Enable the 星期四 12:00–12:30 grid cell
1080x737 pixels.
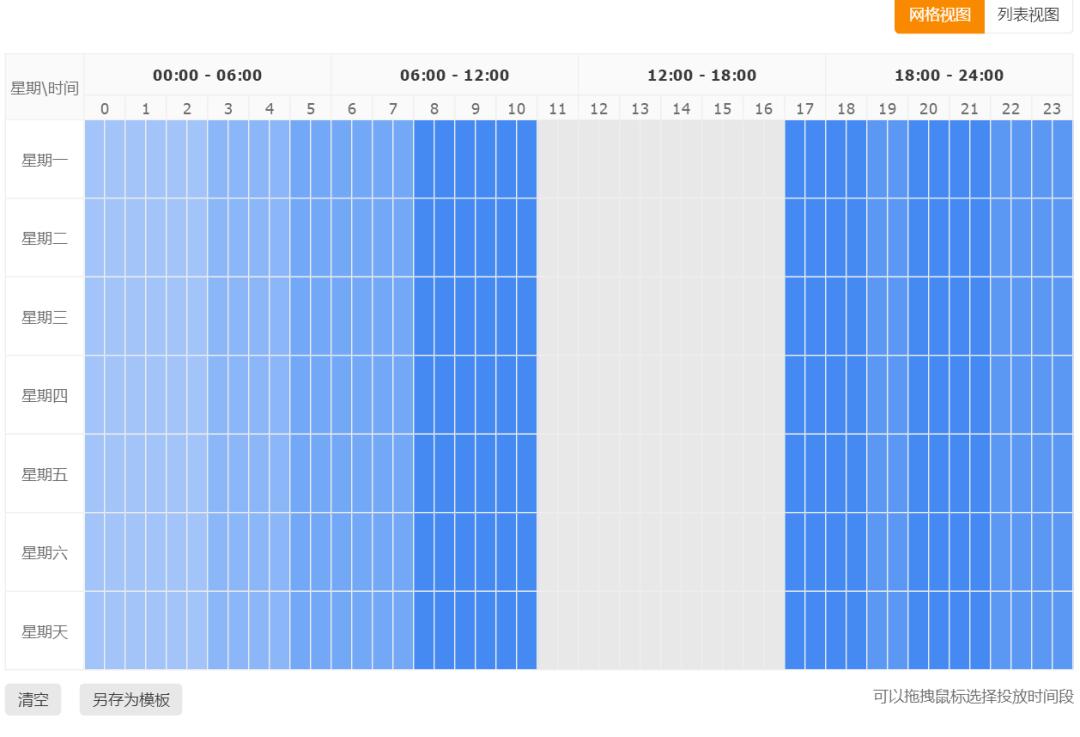(589, 395)
